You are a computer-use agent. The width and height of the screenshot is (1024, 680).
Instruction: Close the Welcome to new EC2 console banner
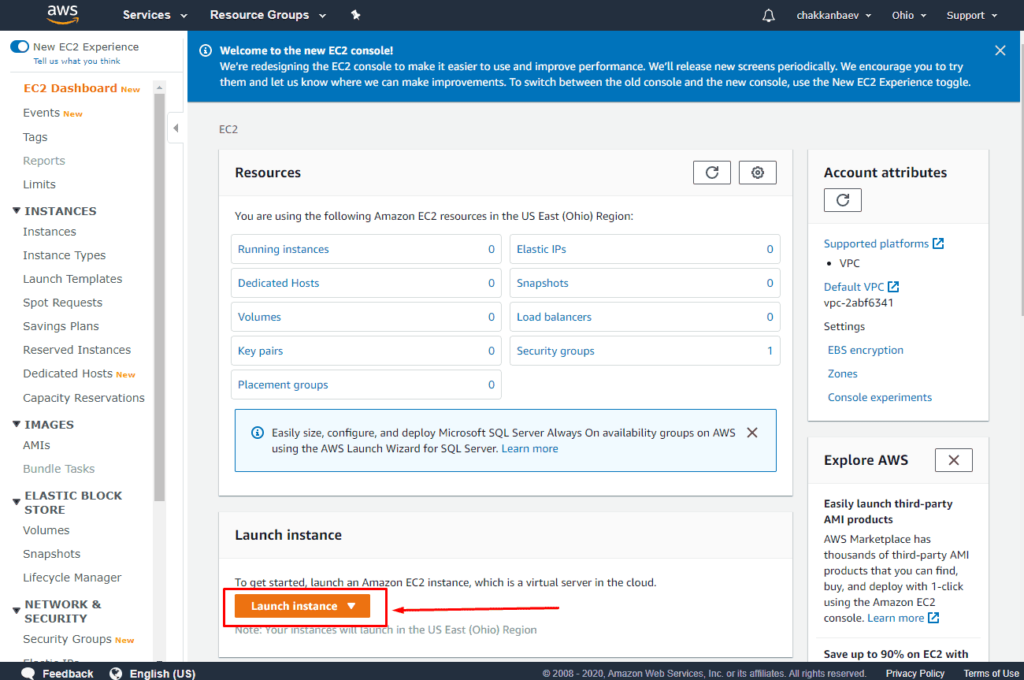1000,50
